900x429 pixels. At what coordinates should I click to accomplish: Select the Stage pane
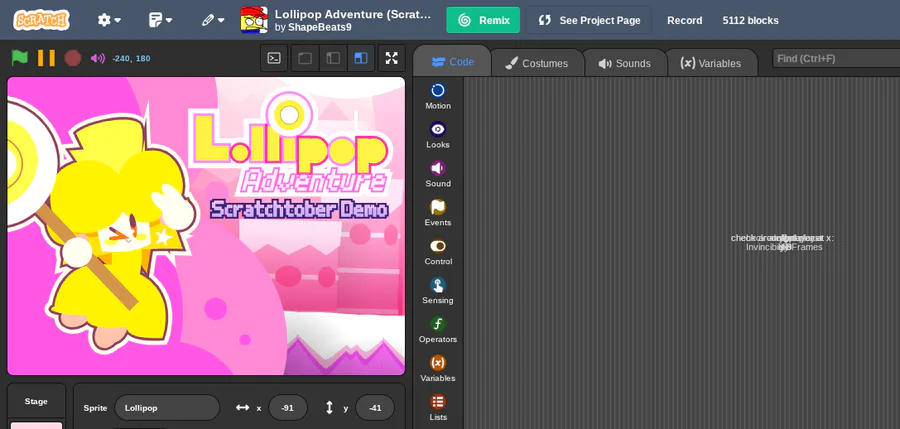coord(36,406)
